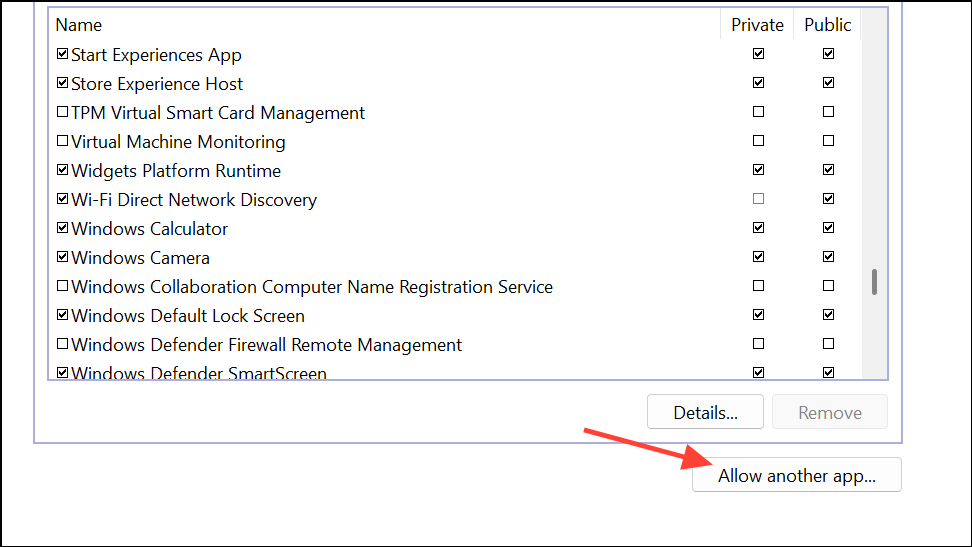Select Wi-Fi Direct Network Discovery row text
This screenshot has height=547, width=972.
tap(194, 200)
